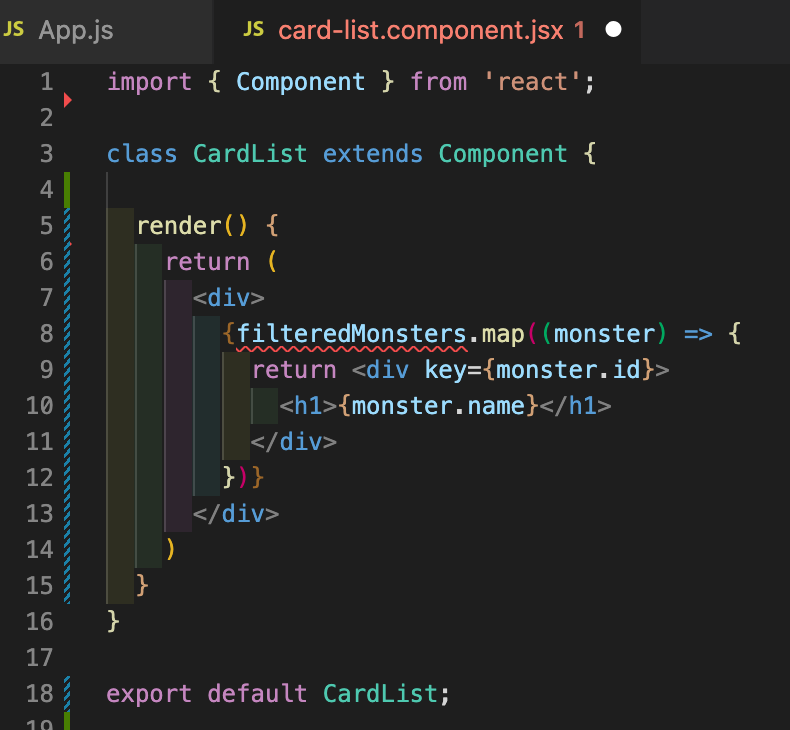The width and height of the screenshot is (790, 730).
Task: Click opening '<div>' tag on line 7
Action: point(229,298)
